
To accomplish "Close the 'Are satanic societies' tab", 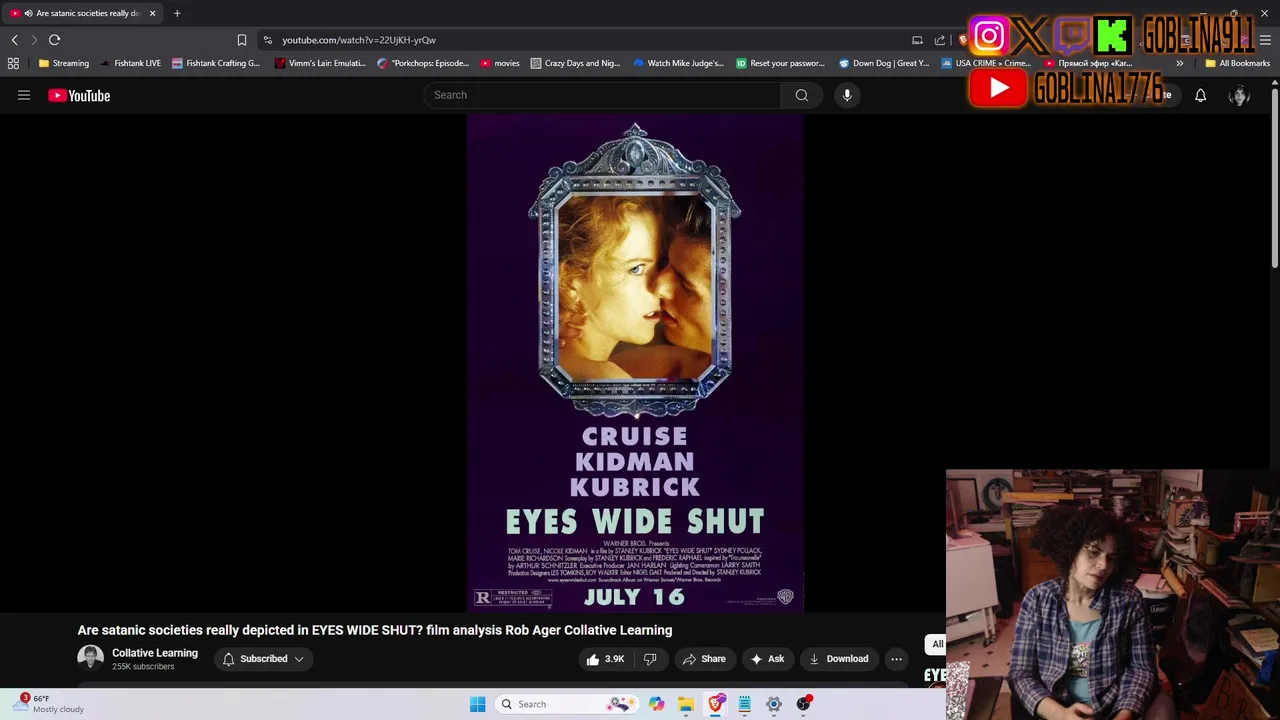I will (x=152, y=13).
